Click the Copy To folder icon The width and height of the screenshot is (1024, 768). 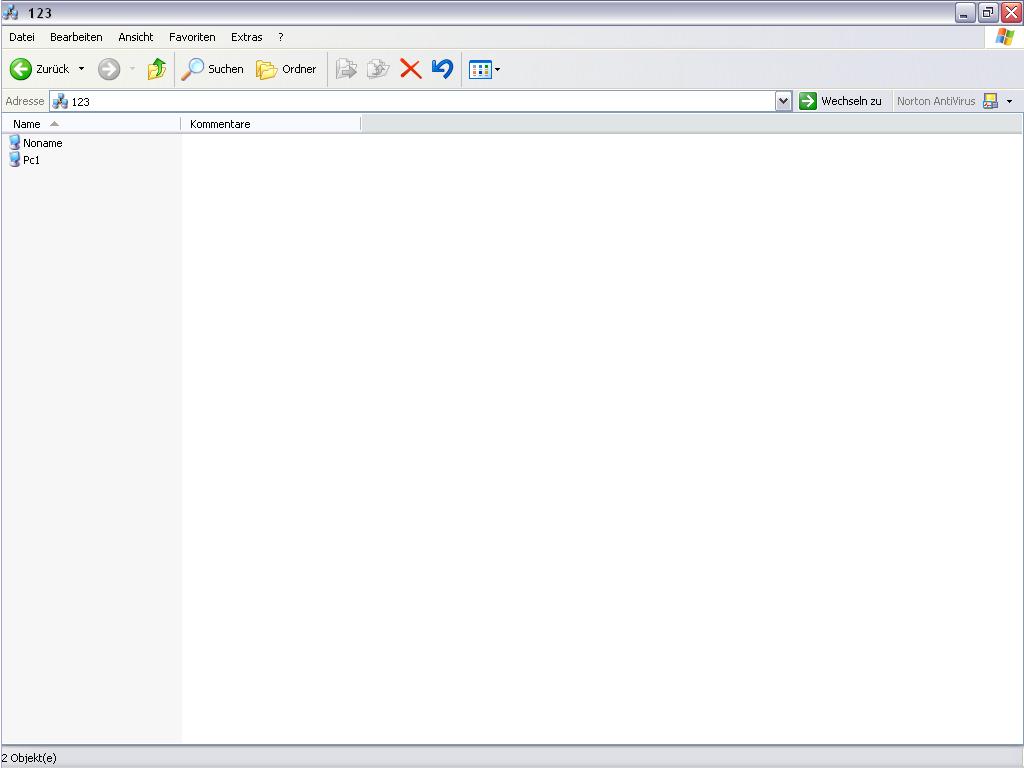pyautogui.click(x=378, y=69)
